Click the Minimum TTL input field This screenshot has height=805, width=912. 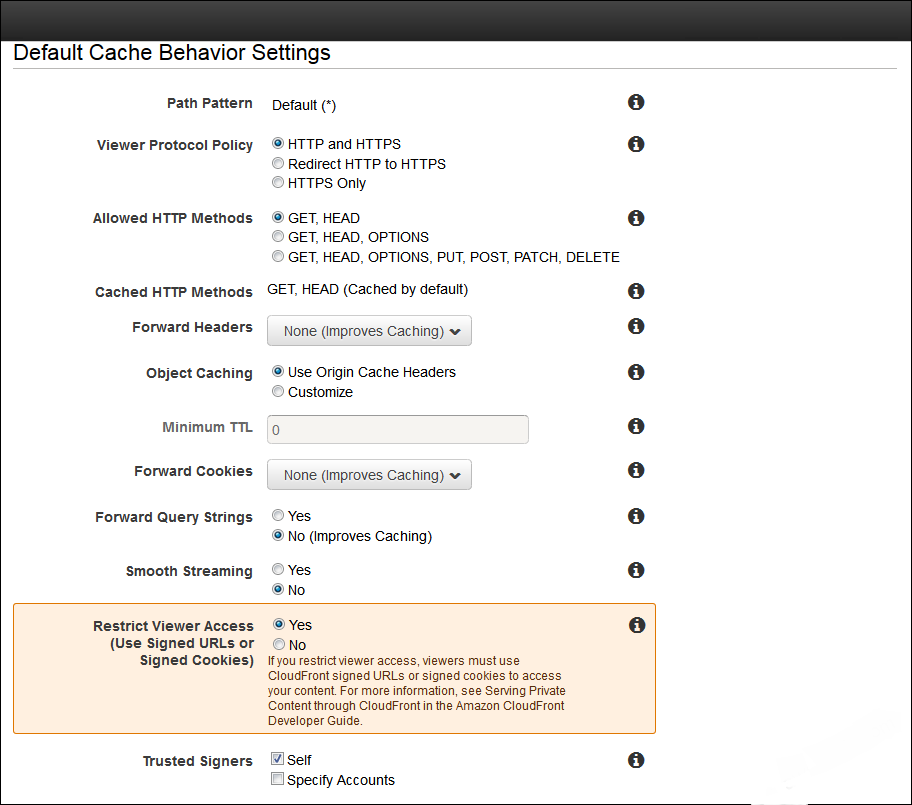tap(398, 429)
